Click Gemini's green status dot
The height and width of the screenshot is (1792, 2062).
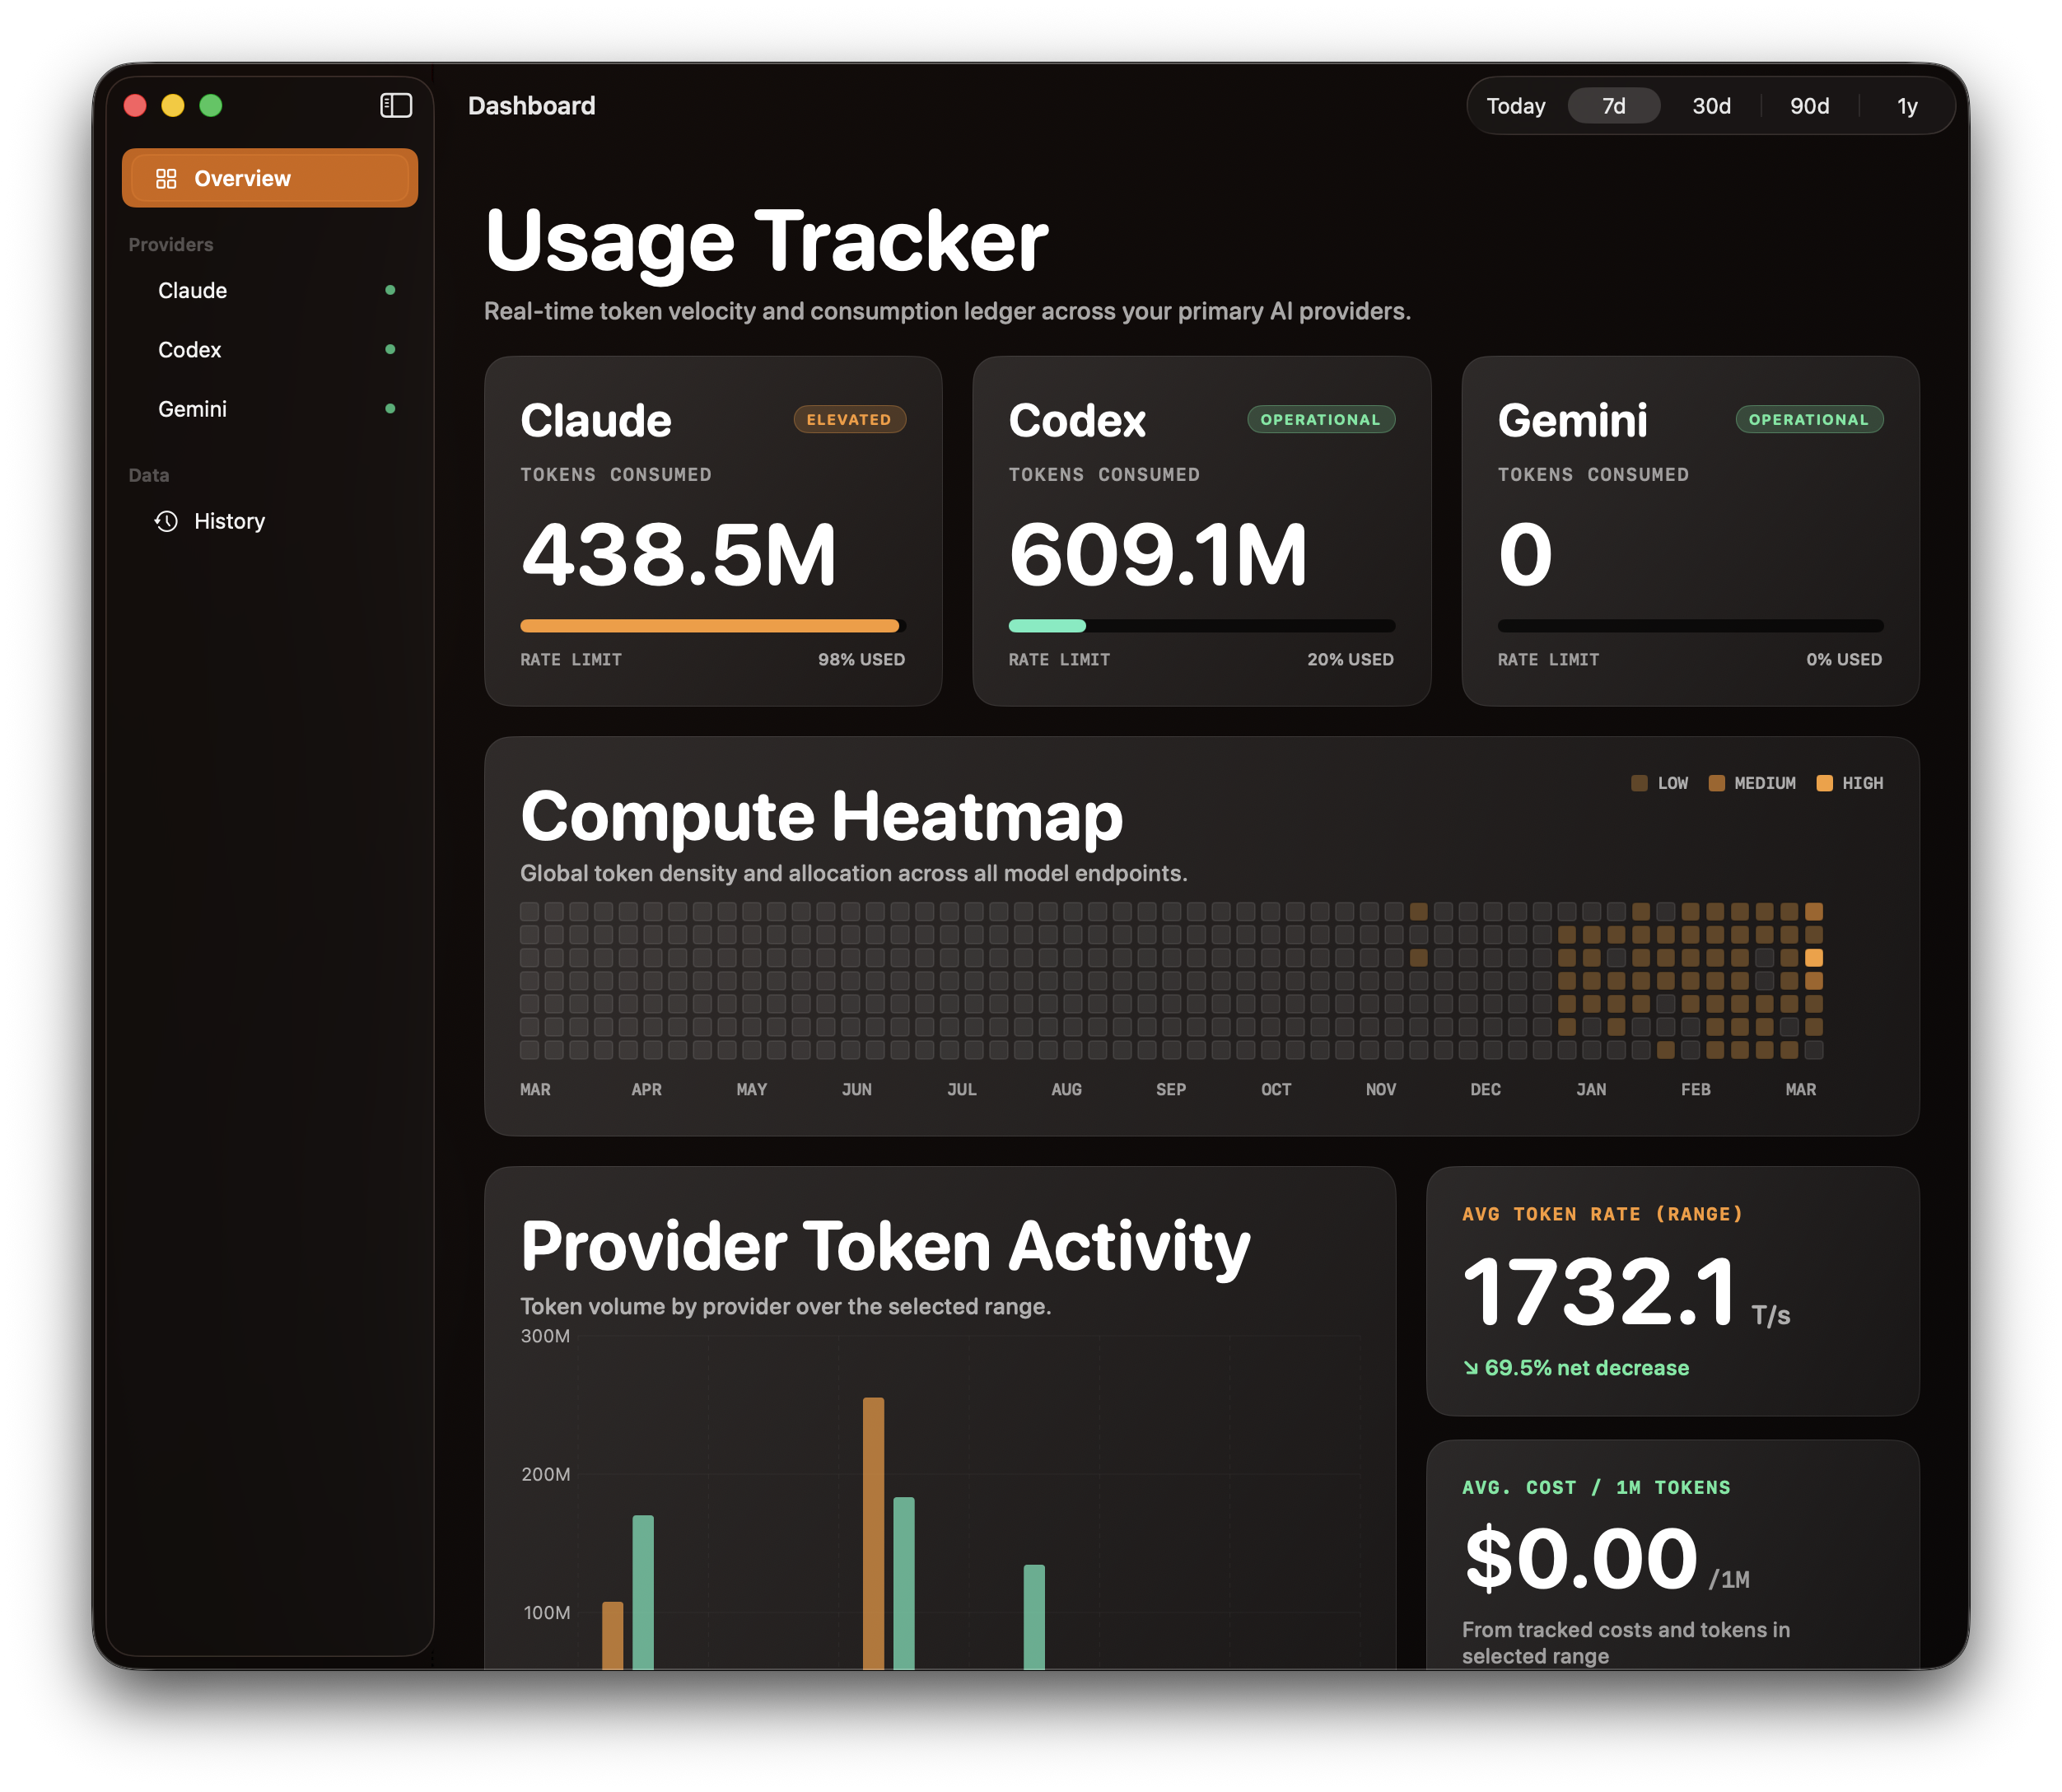[390, 408]
